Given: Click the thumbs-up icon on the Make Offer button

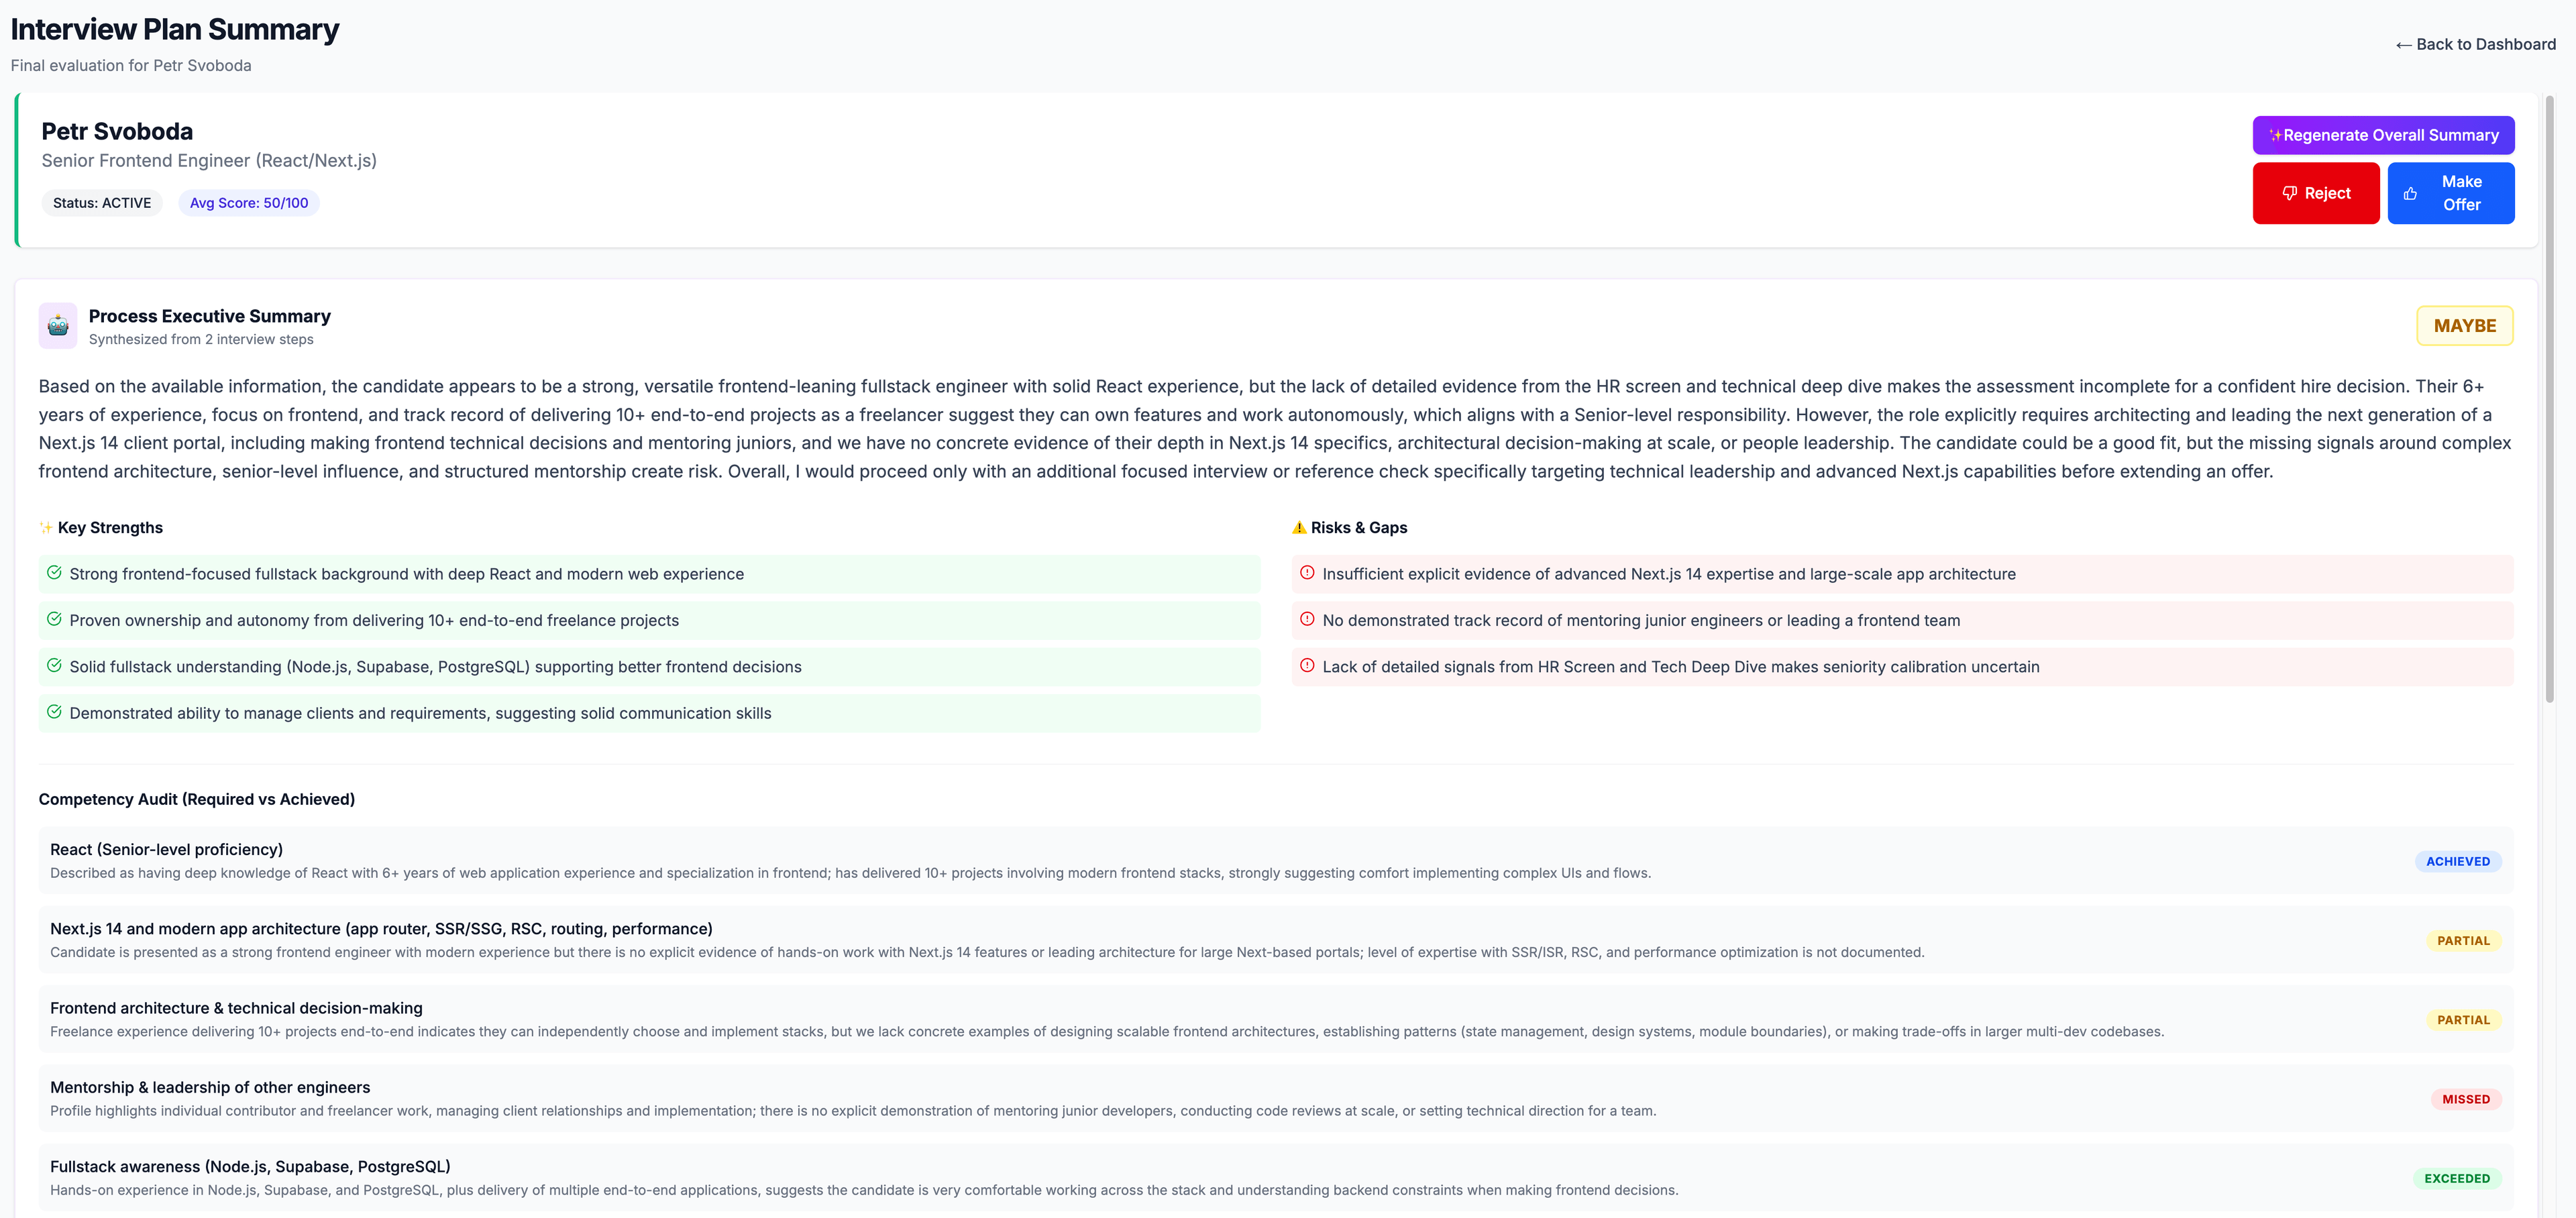Looking at the screenshot, I should [2411, 193].
